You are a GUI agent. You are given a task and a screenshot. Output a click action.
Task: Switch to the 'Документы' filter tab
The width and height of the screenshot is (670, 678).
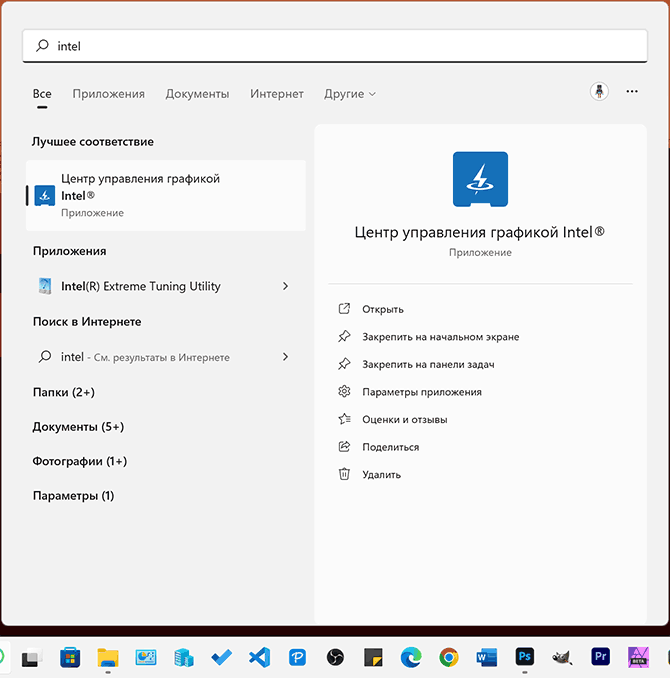click(x=197, y=94)
